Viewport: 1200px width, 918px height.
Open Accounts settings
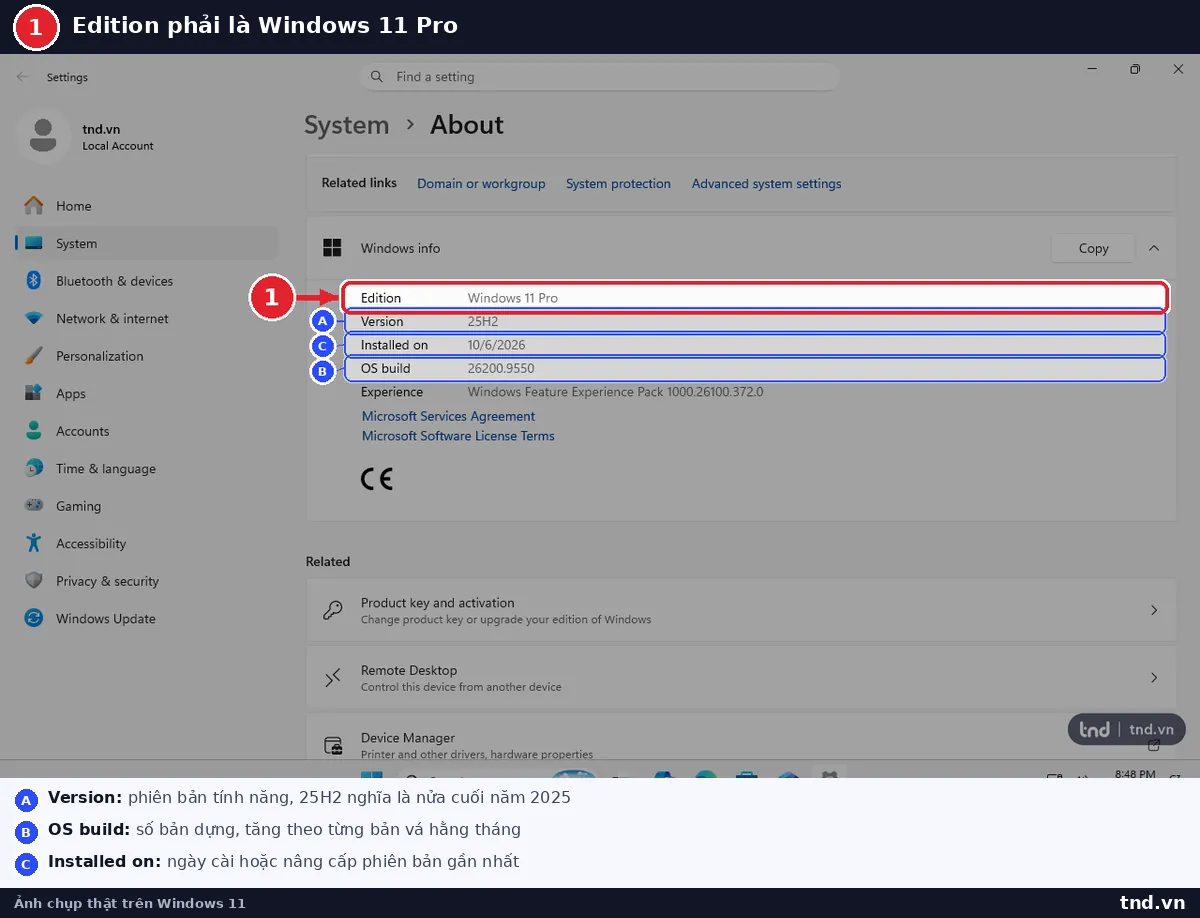point(146,431)
